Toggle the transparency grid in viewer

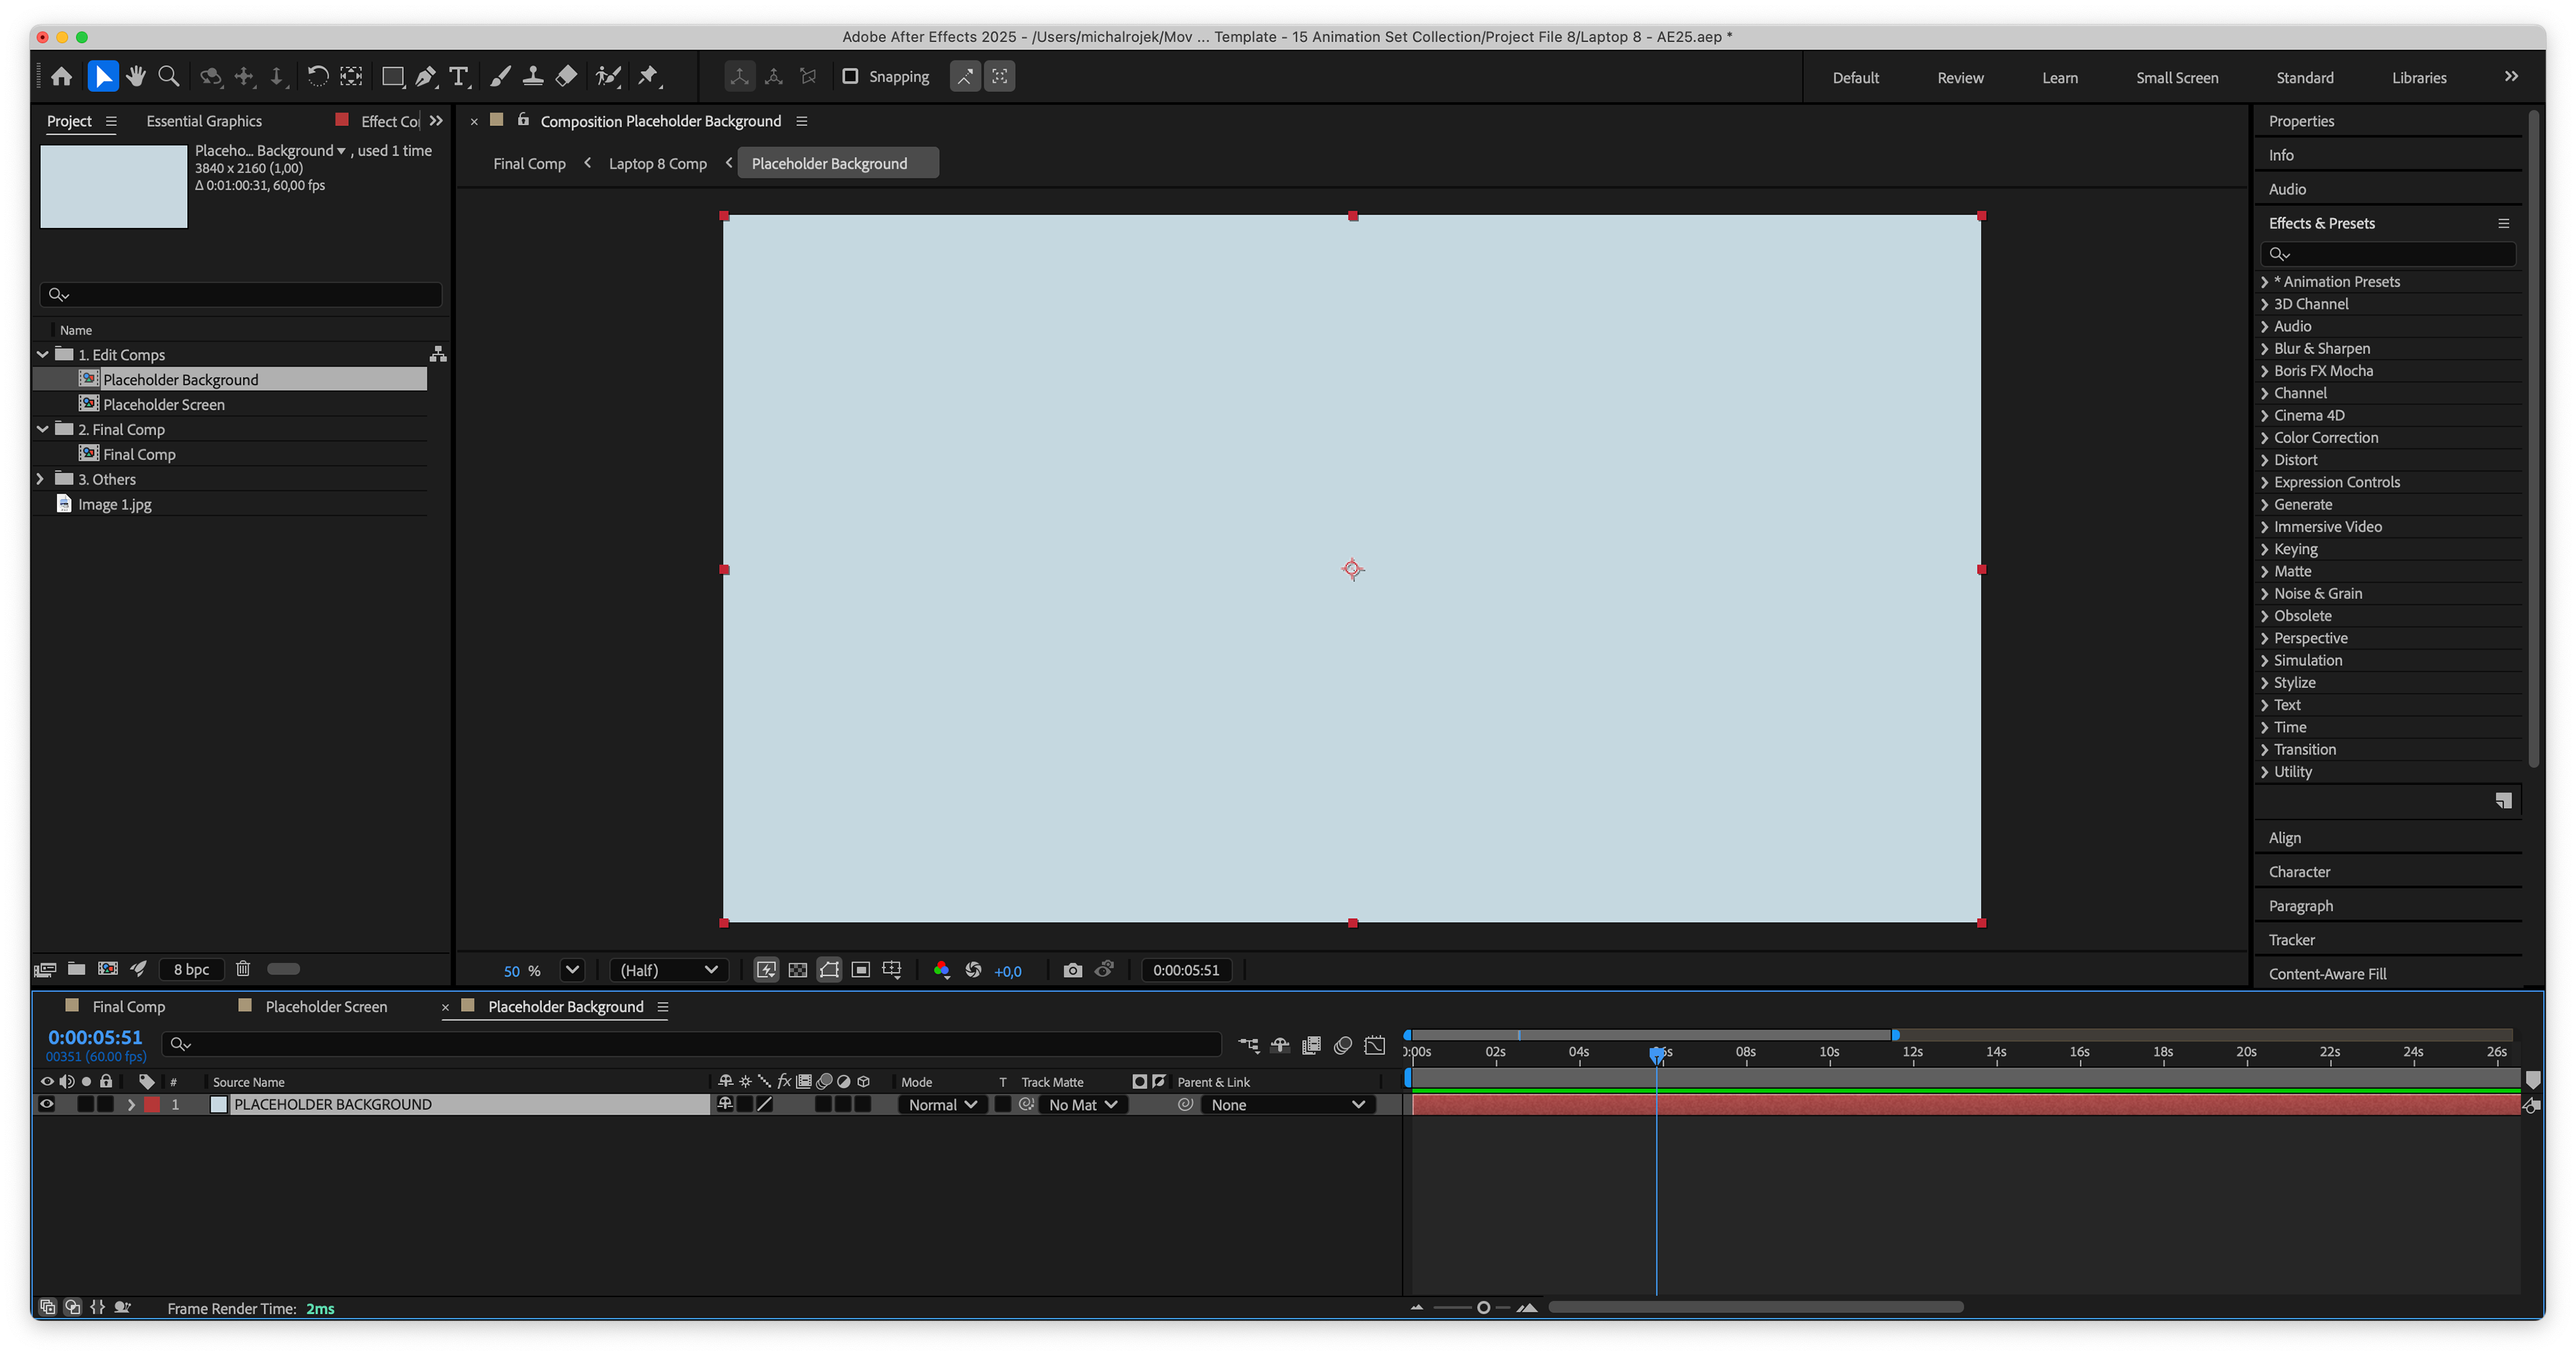(798, 970)
